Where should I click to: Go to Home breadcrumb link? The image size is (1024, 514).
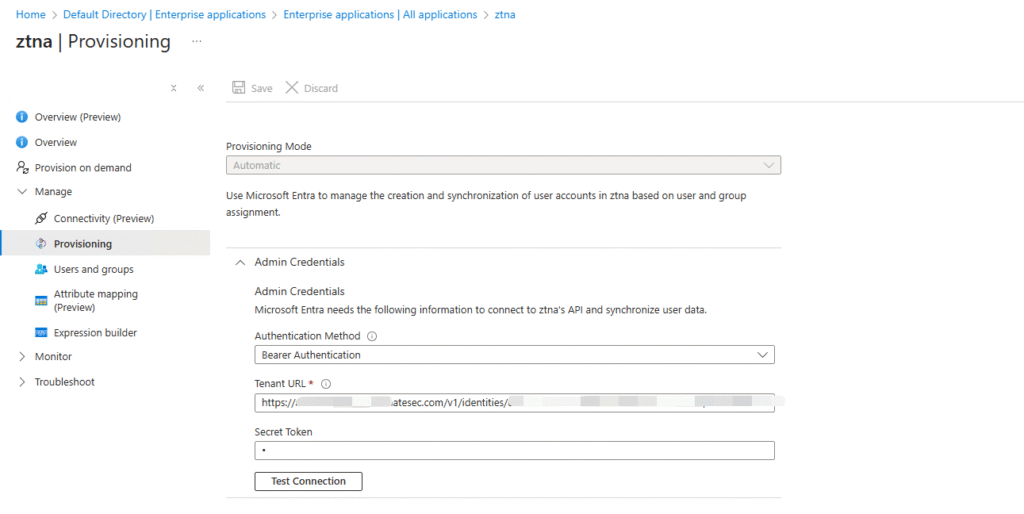pyautogui.click(x=30, y=15)
